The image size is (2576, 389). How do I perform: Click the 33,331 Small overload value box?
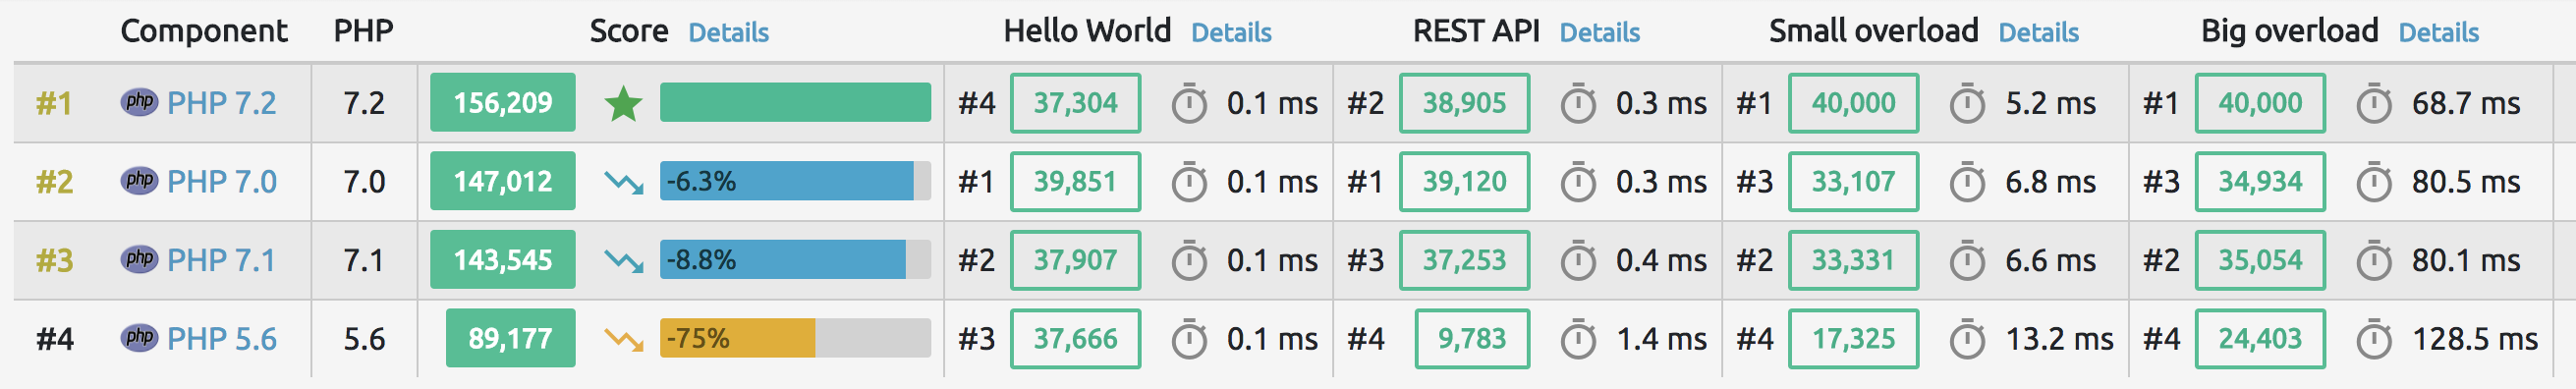click(1853, 260)
